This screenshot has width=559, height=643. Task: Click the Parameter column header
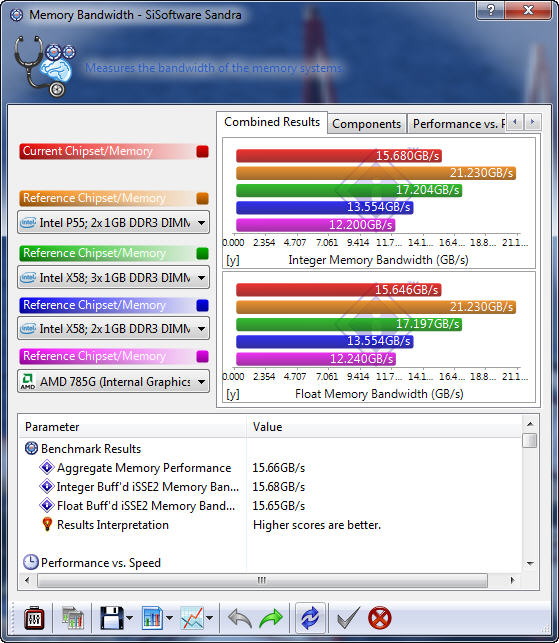(132, 427)
